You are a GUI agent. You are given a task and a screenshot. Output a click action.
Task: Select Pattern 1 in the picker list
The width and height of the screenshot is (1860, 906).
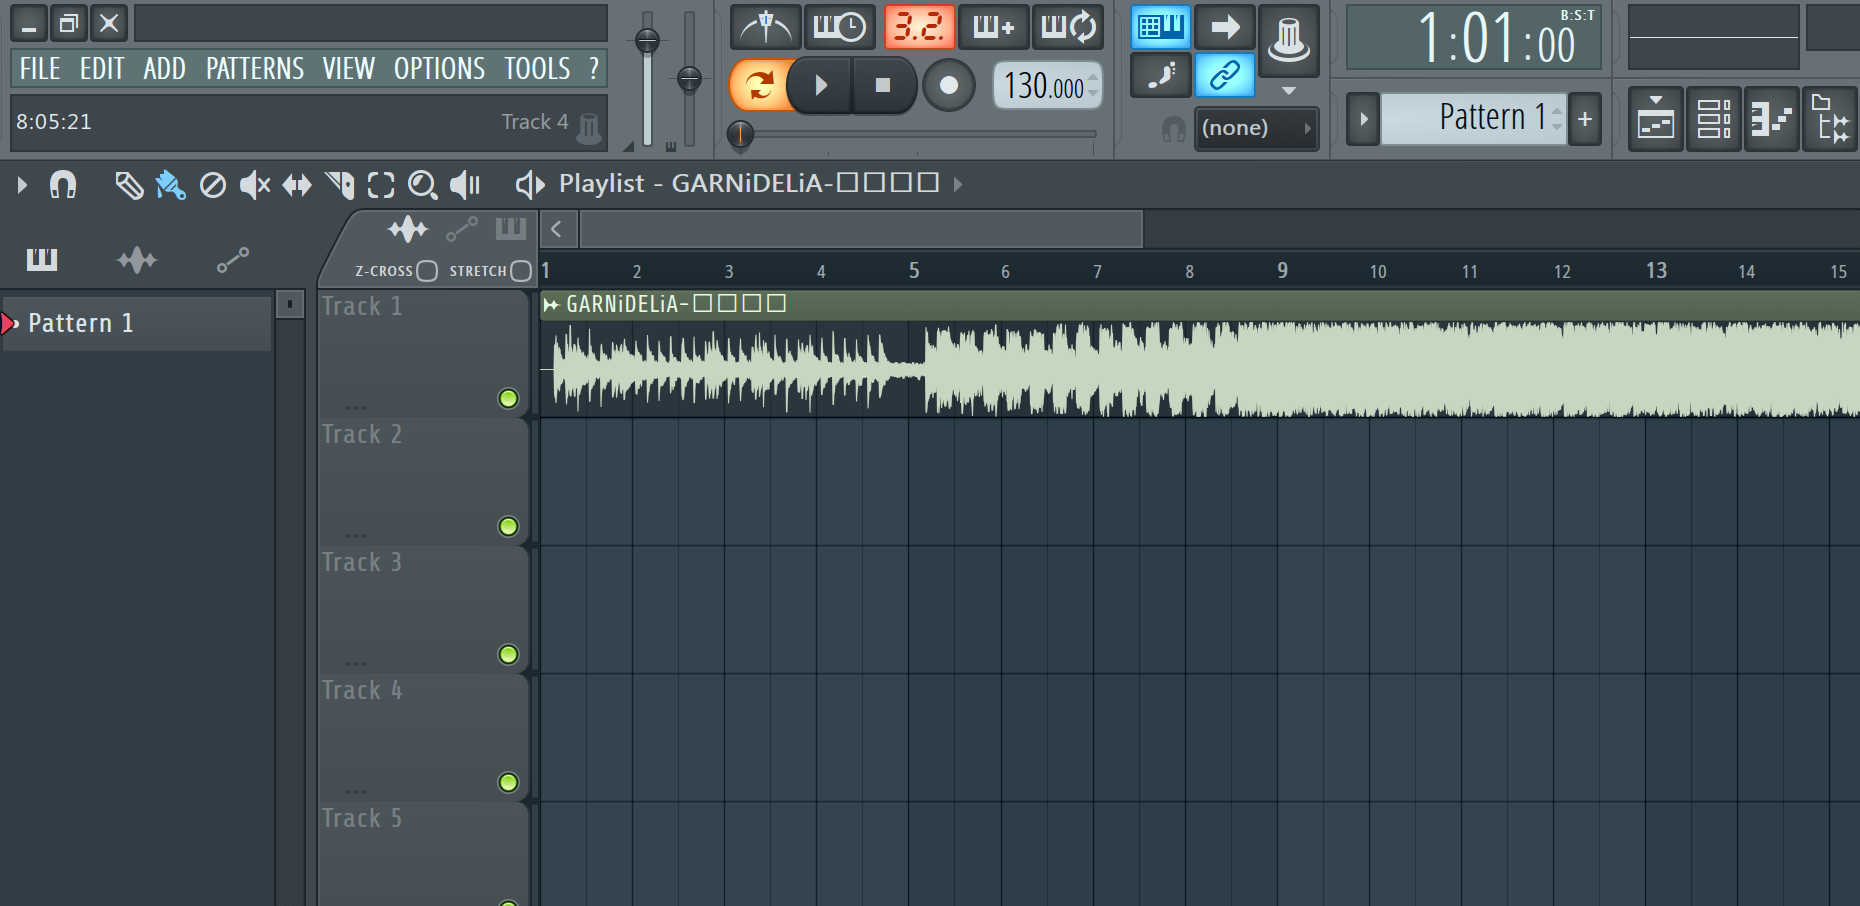137,323
